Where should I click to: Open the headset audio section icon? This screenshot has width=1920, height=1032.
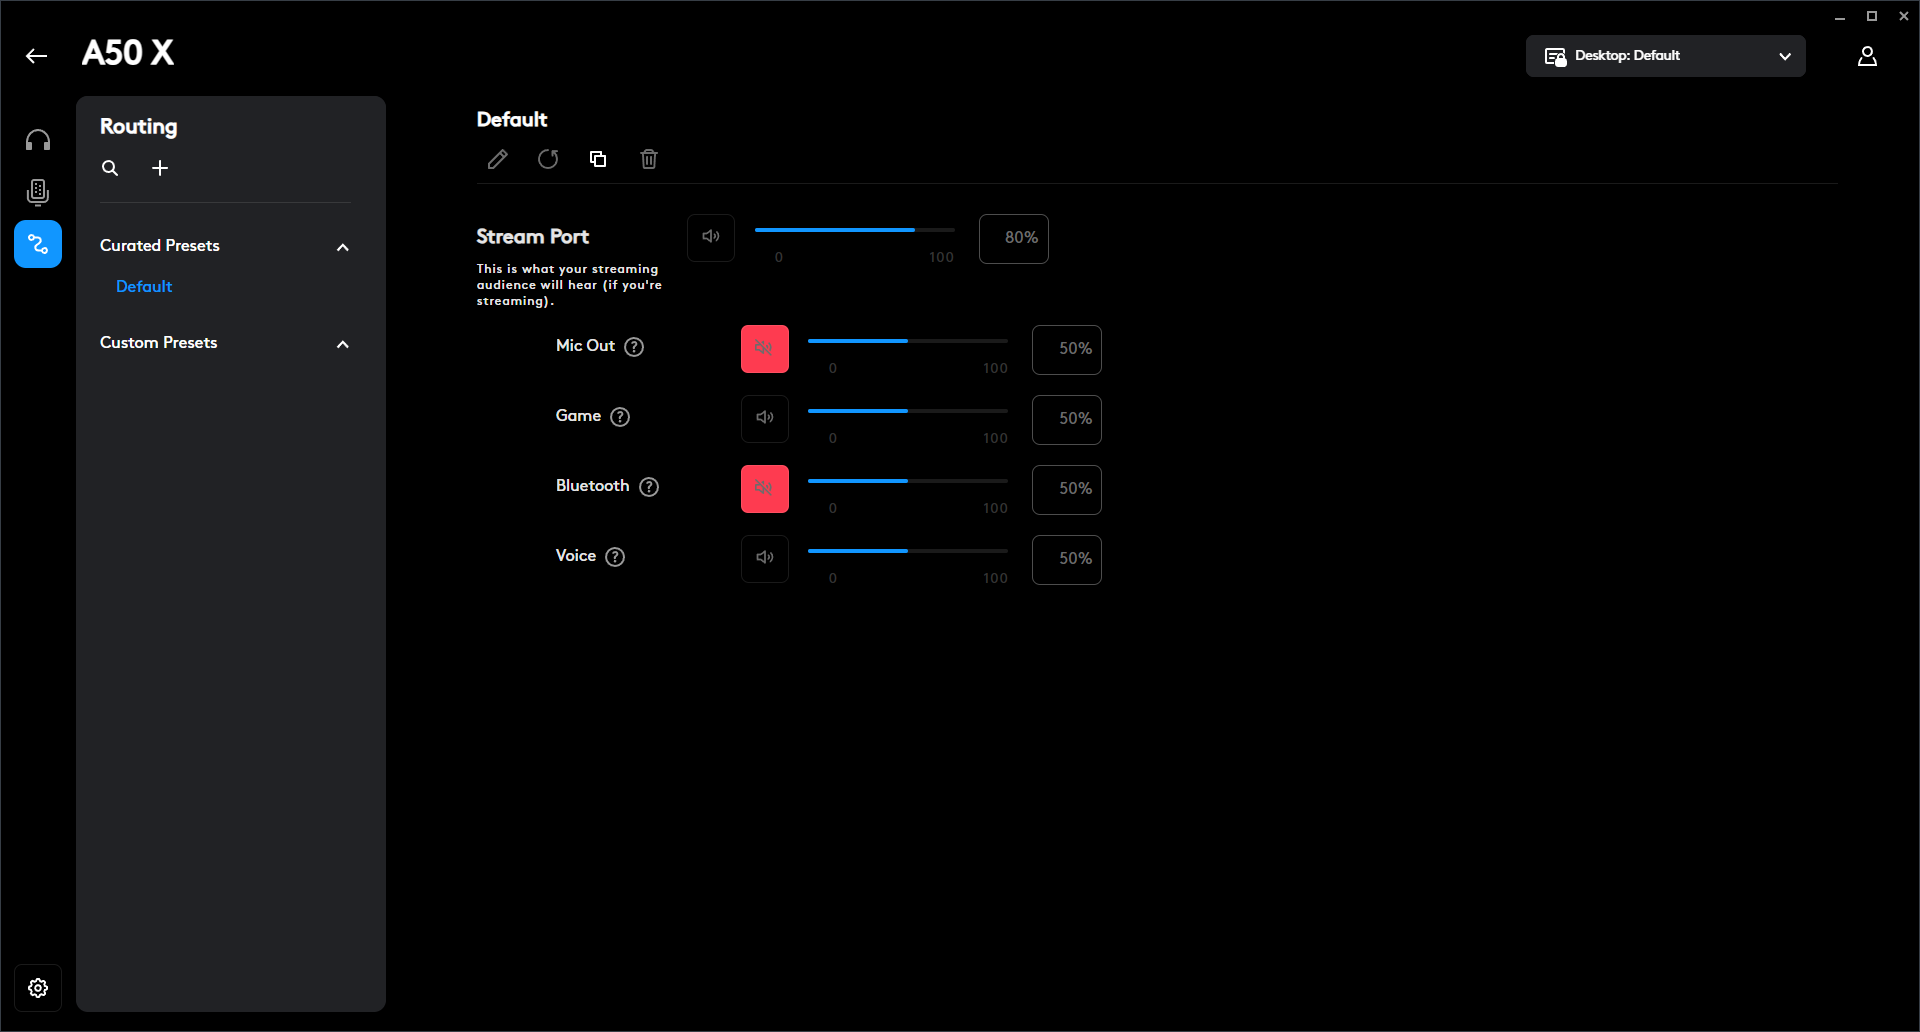pyautogui.click(x=38, y=141)
